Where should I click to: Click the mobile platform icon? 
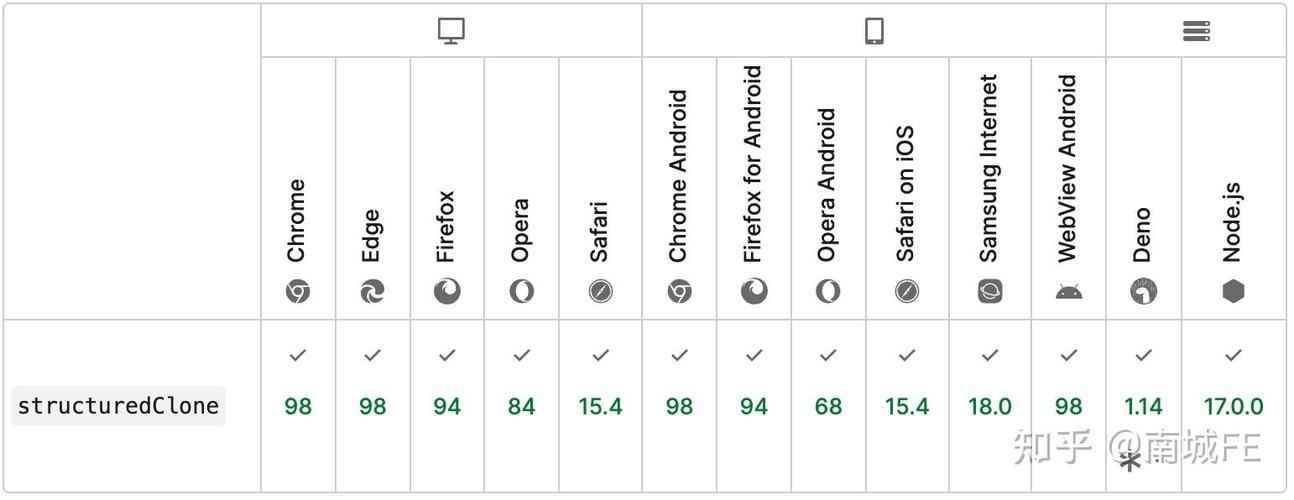pos(874,31)
